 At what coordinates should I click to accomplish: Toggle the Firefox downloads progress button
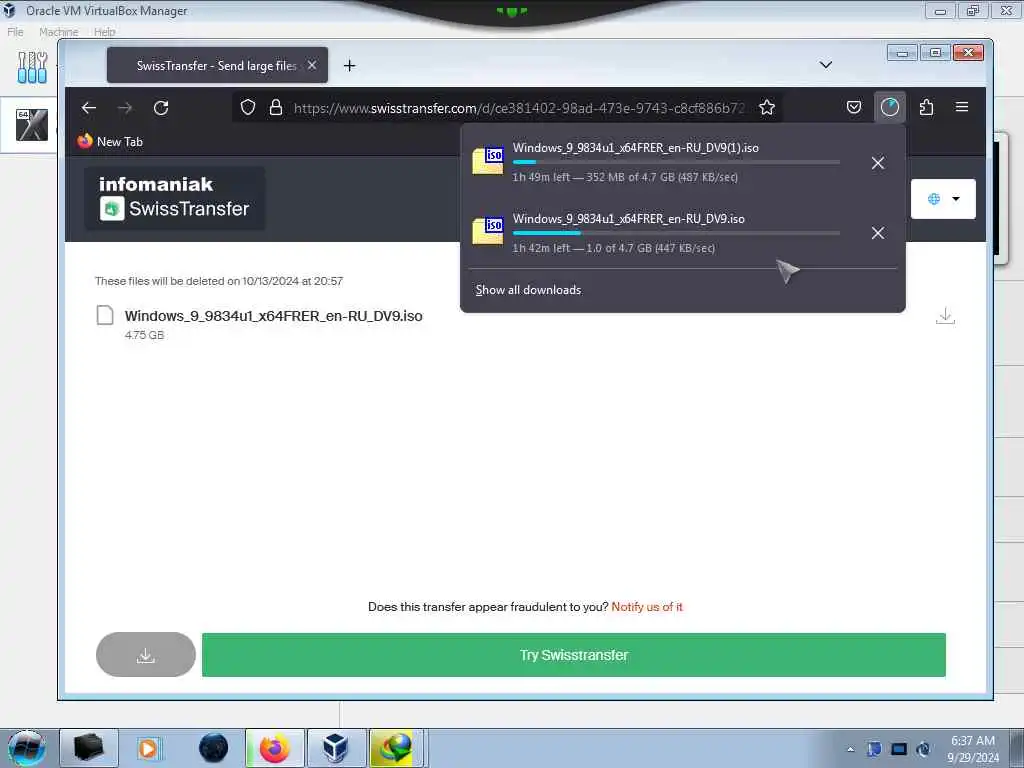click(x=889, y=107)
